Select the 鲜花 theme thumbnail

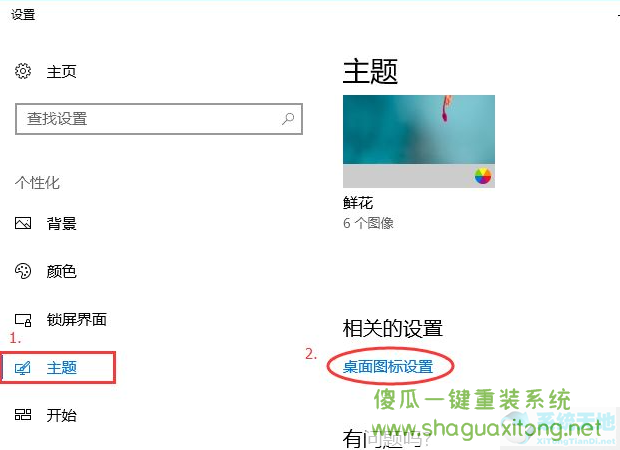click(x=419, y=141)
